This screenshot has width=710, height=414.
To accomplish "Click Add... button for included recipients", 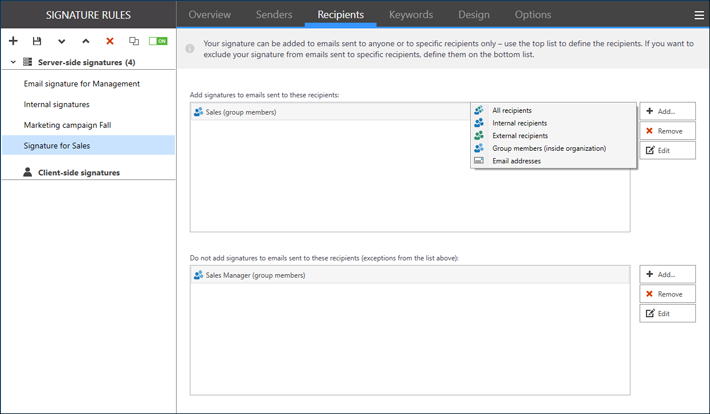I will click(667, 111).
